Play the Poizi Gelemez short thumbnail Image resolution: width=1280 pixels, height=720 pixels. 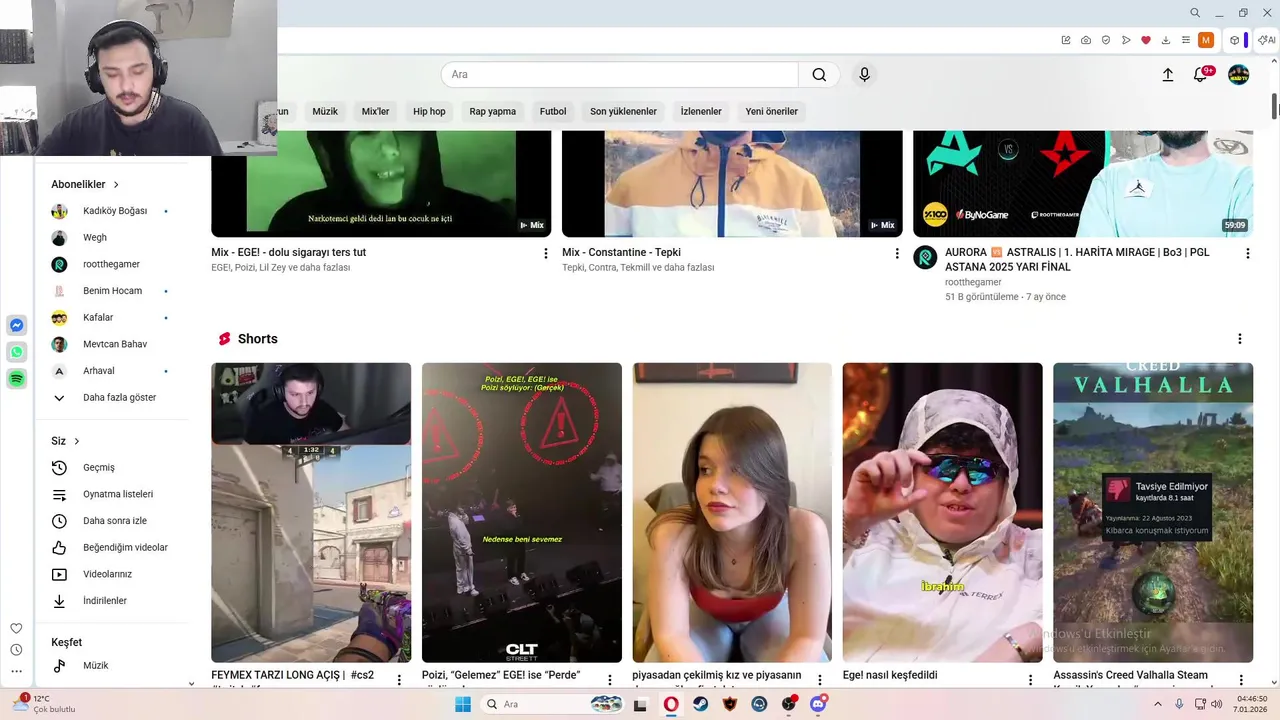click(x=522, y=512)
